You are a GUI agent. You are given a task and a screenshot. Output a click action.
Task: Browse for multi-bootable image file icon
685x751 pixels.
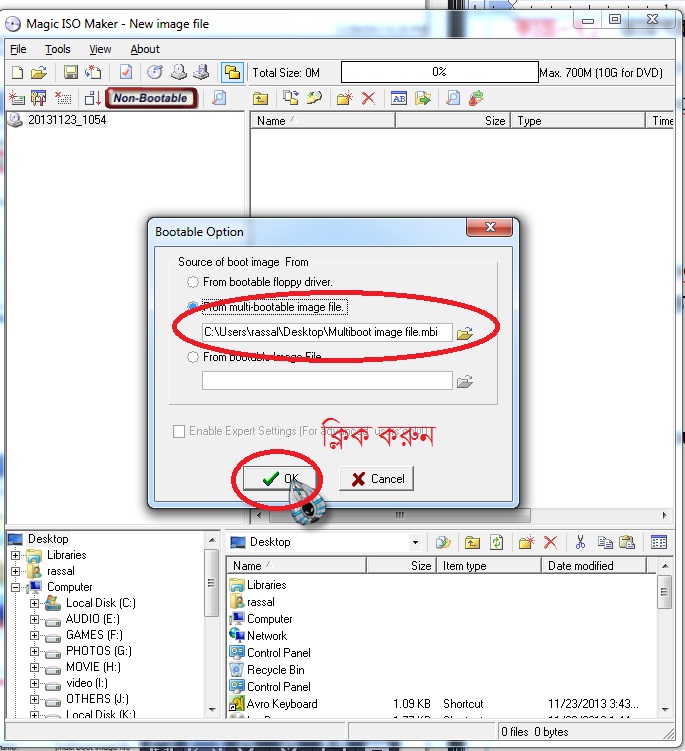tap(464, 333)
